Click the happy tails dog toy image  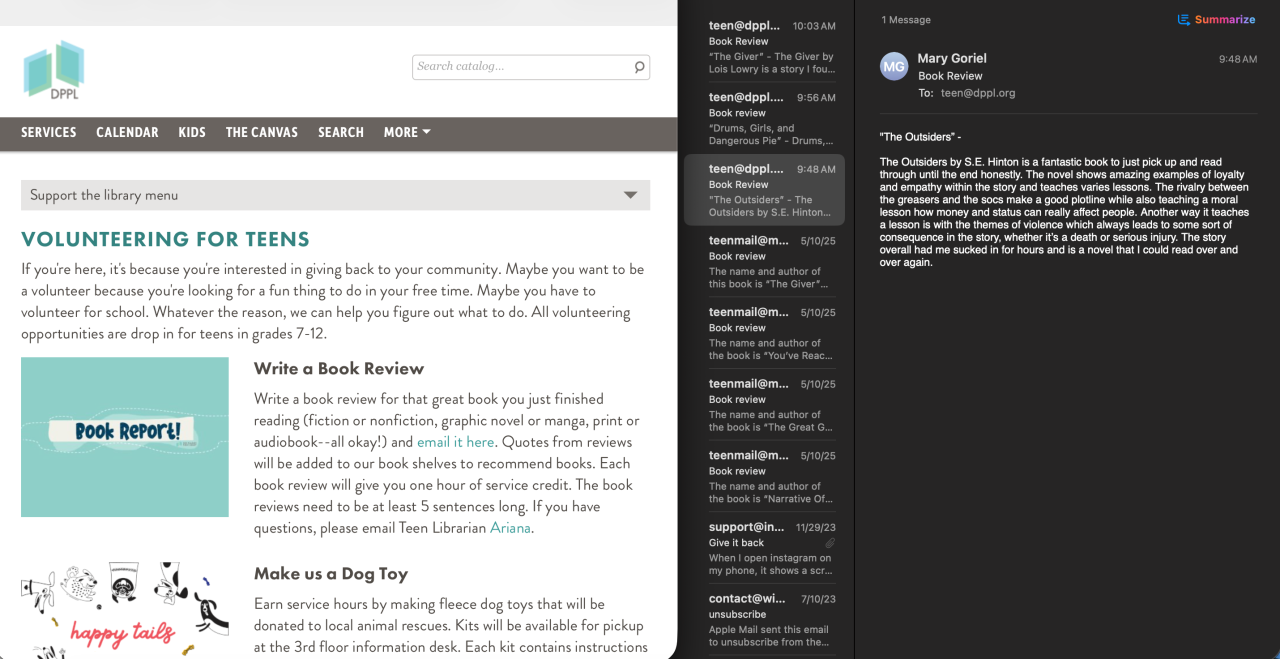pos(125,610)
